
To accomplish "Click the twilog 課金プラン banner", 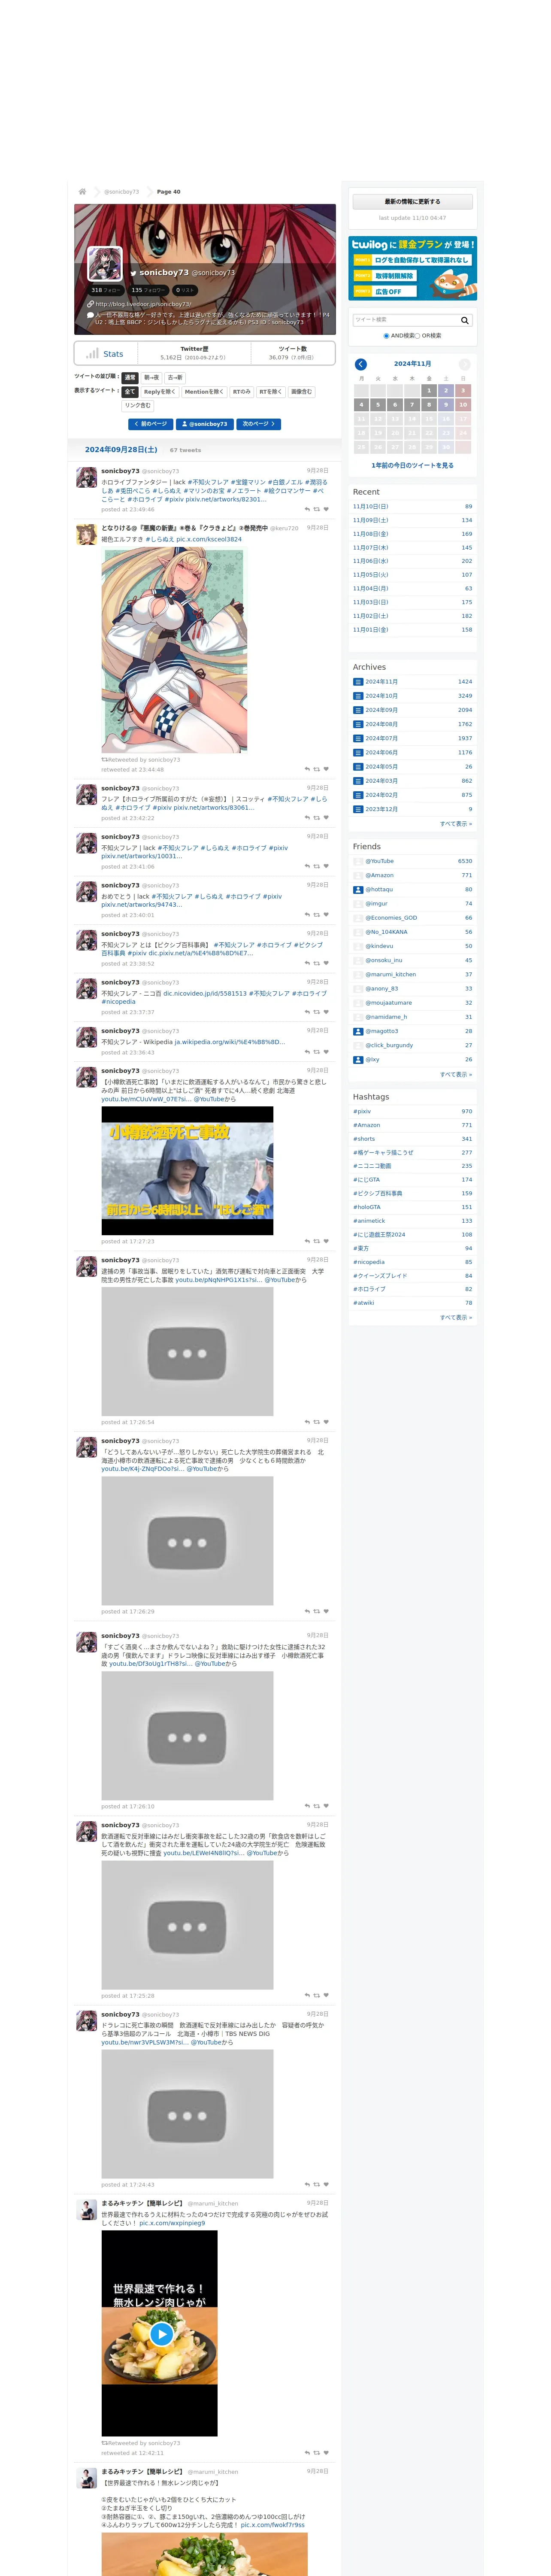I will click(412, 268).
